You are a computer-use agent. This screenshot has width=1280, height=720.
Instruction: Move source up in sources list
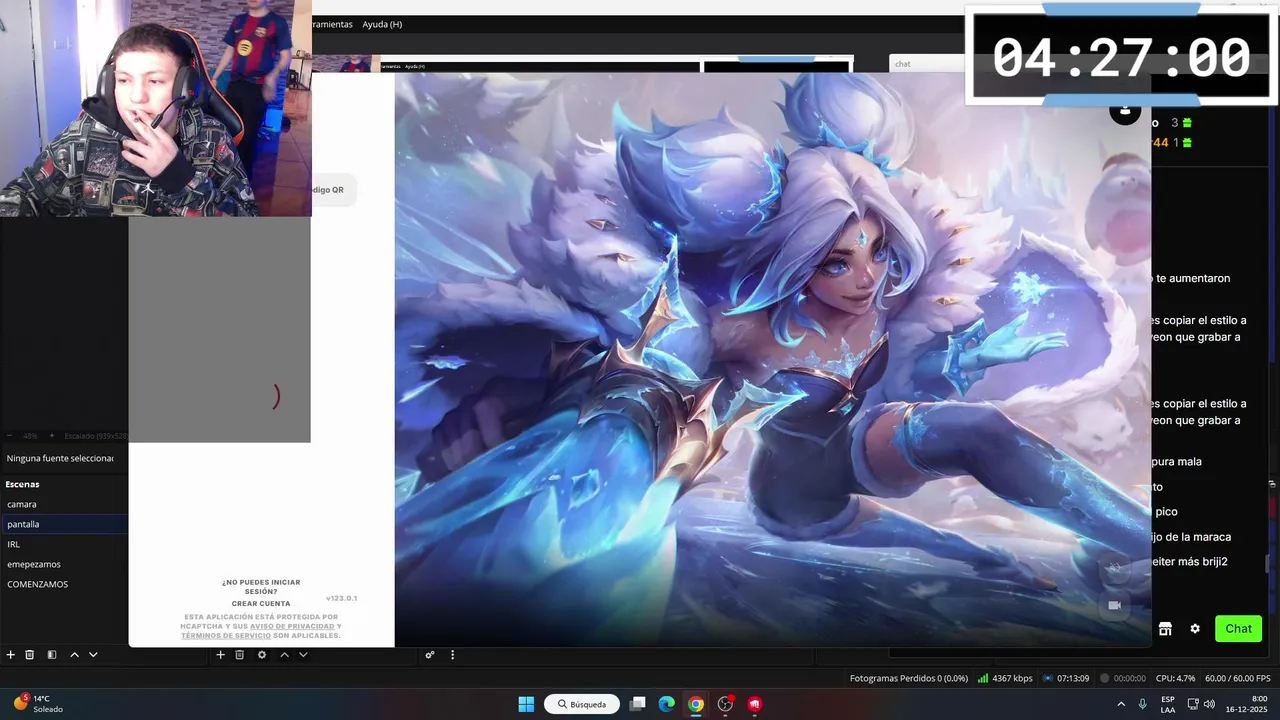(x=284, y=654)
